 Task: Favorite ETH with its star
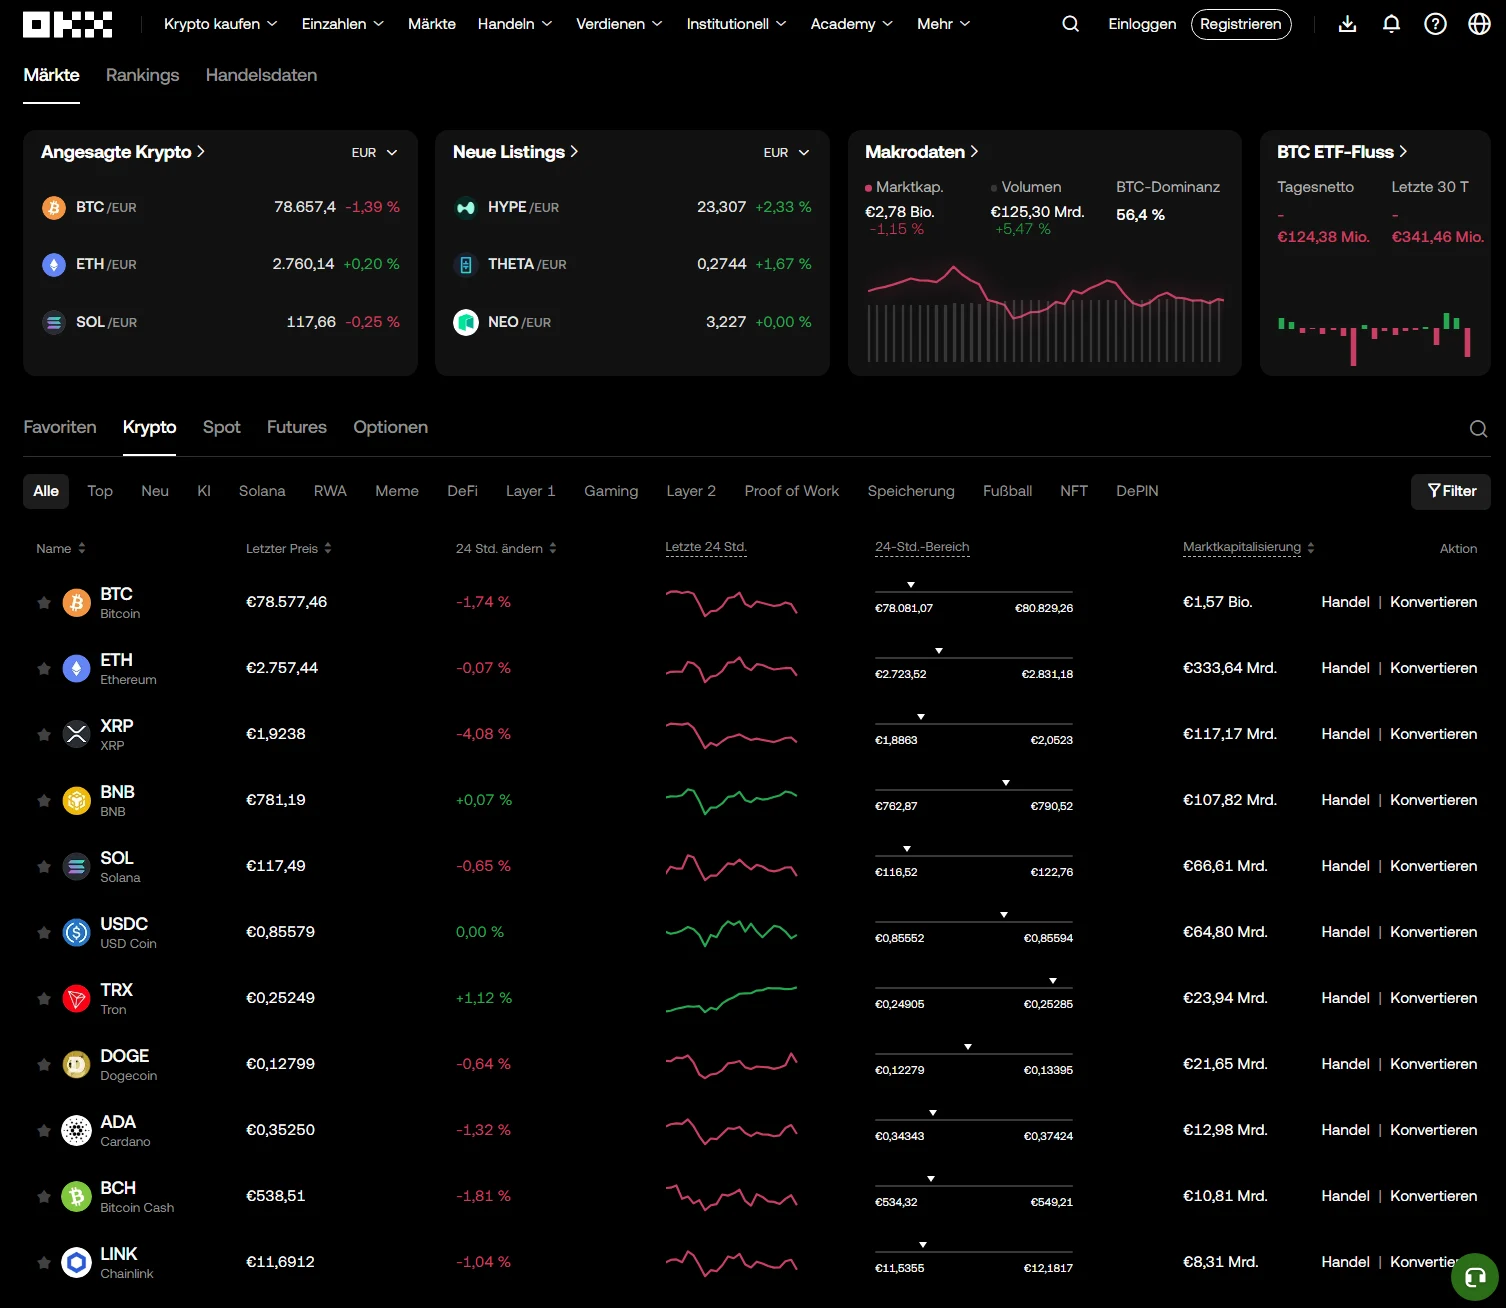[44, 669]
